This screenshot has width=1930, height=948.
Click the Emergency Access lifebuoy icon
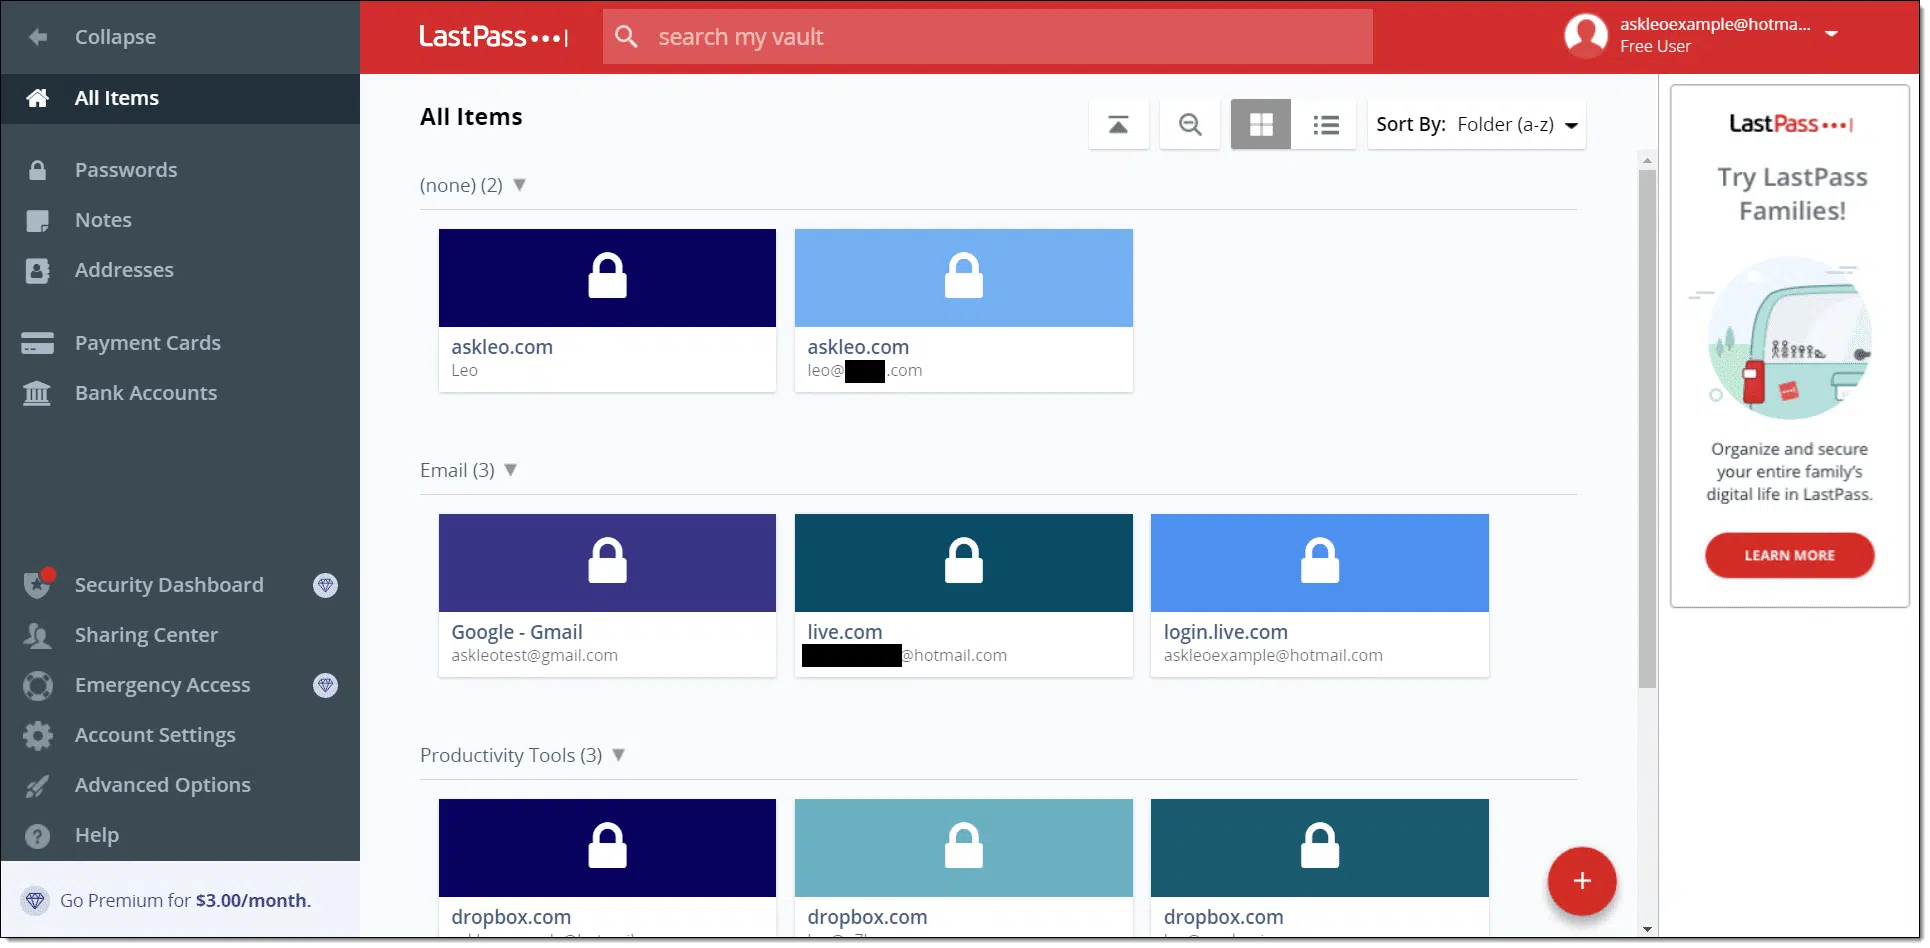38,685
